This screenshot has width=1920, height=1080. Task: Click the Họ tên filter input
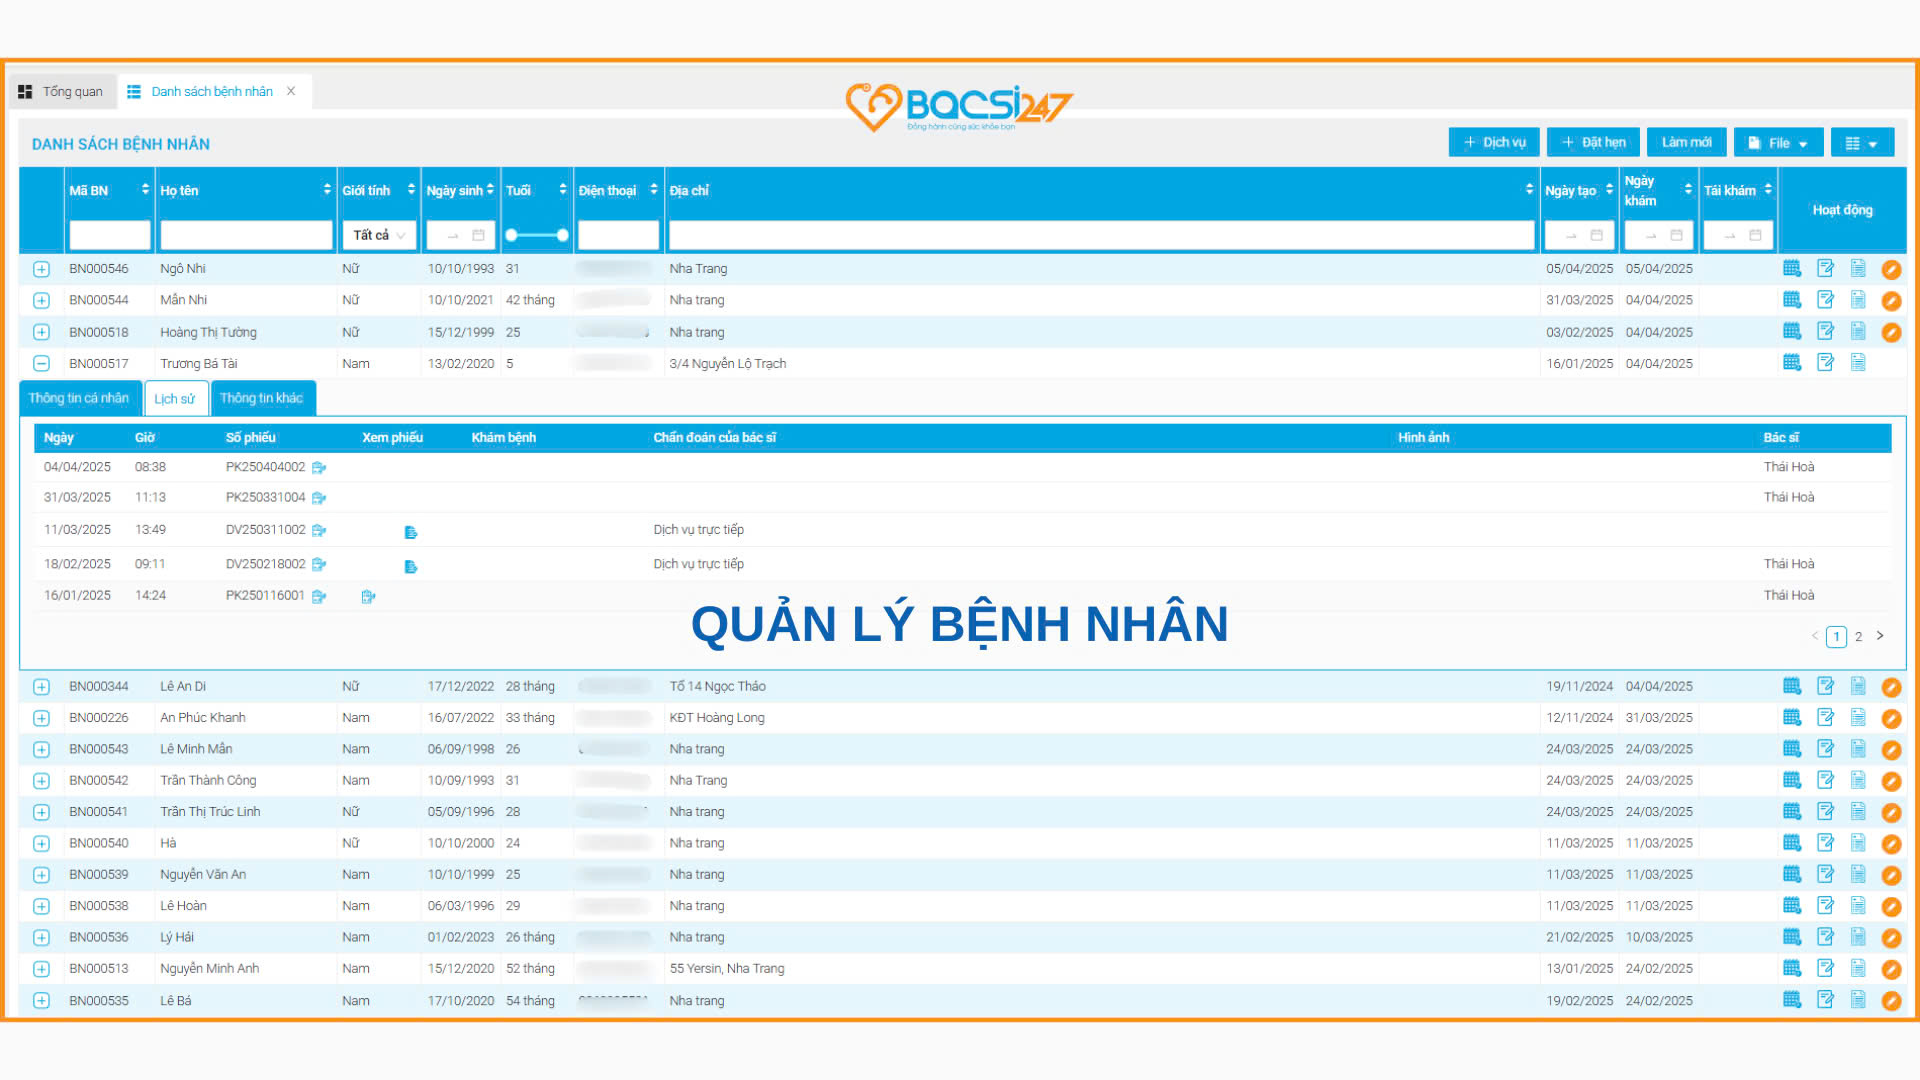click(x=246, y=235)
